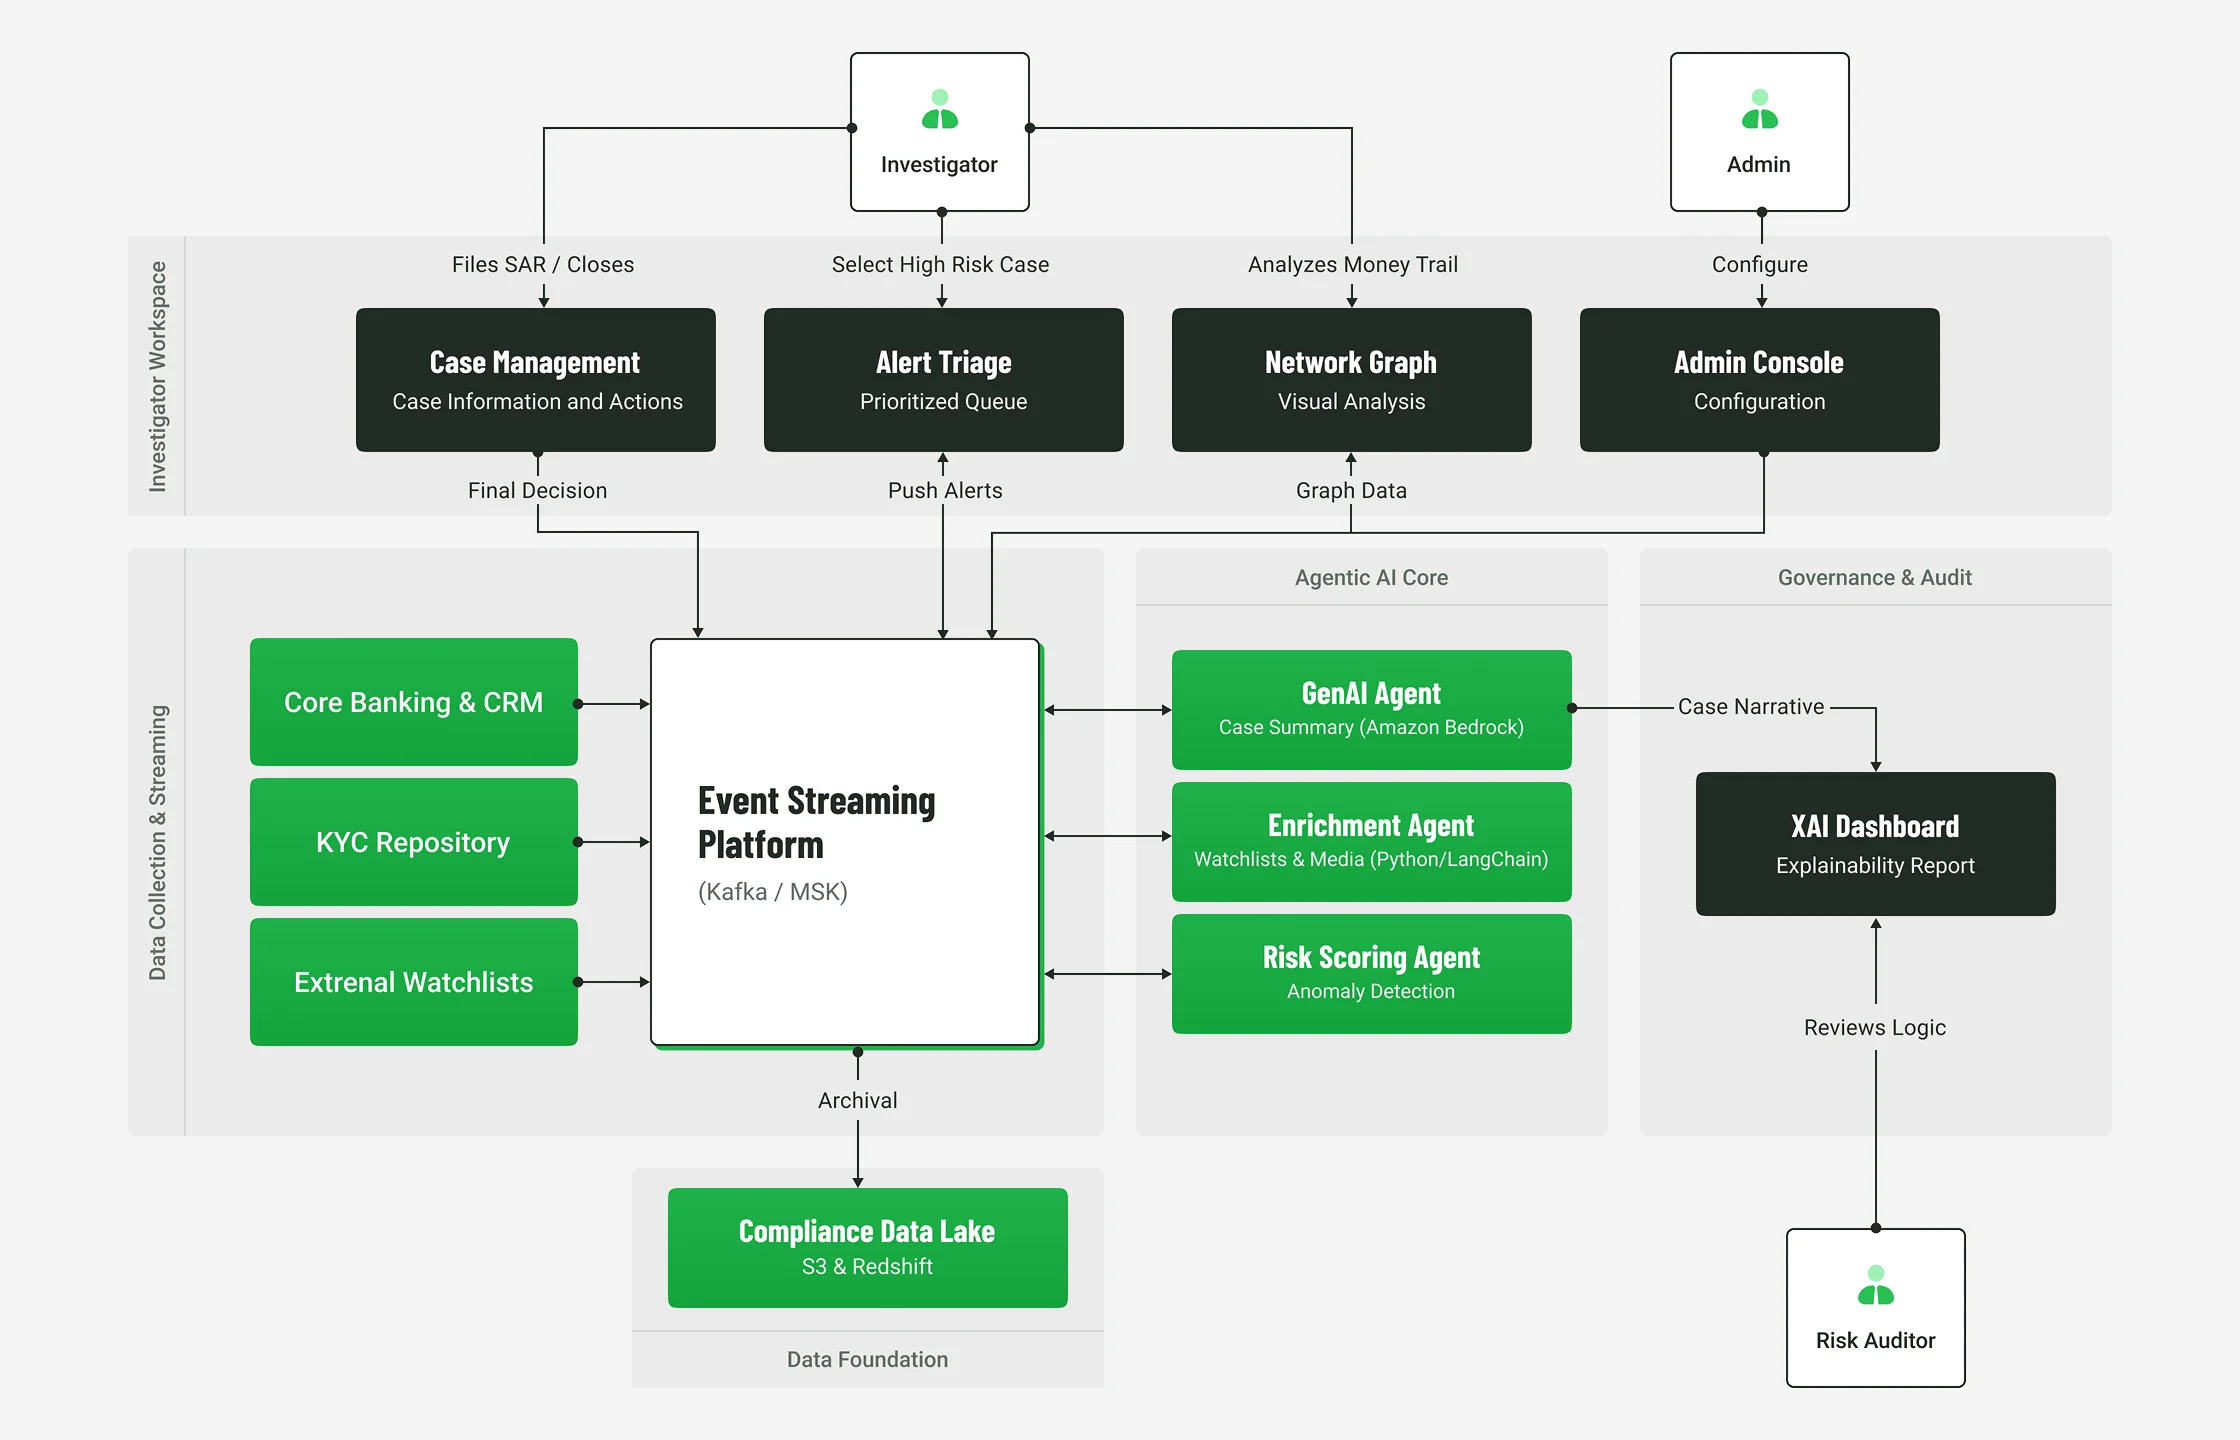
Task: Click the Network Graph box
Action: coord(1351,380)
